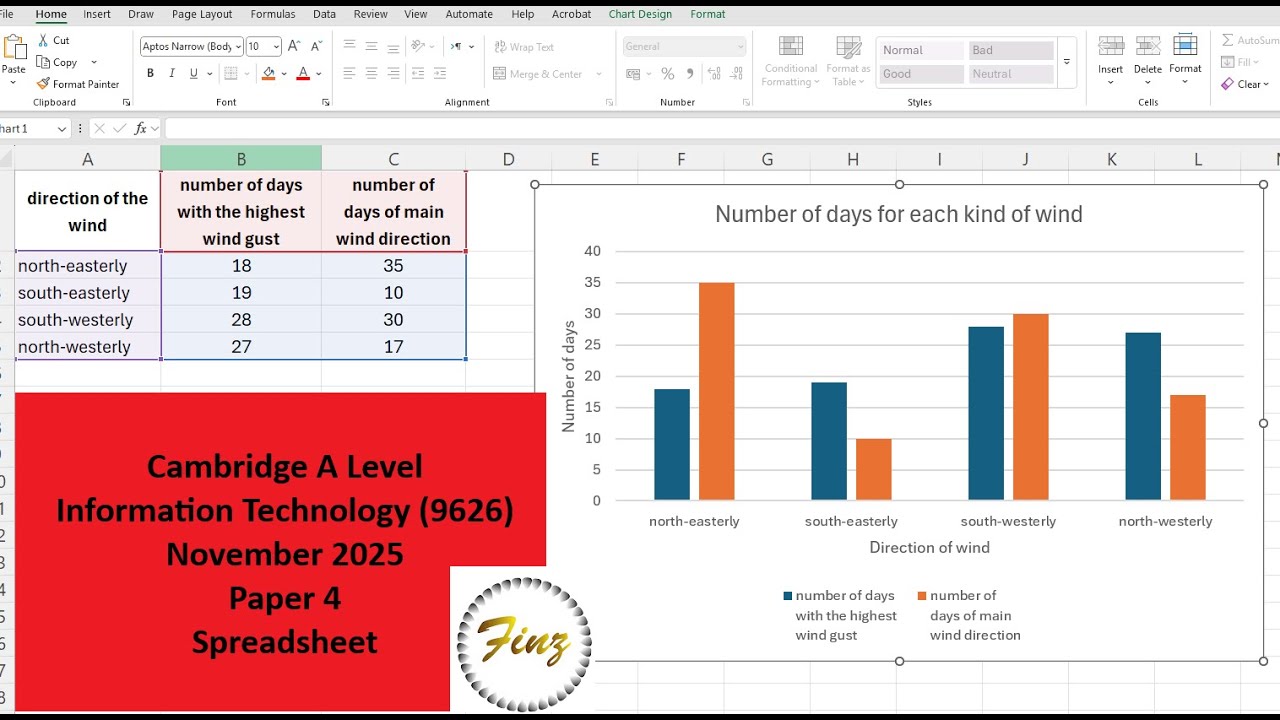This screenshot has width=1280, height=720.
Task: Click the Delete Cells icon
Action: [x=1148, y=46]
